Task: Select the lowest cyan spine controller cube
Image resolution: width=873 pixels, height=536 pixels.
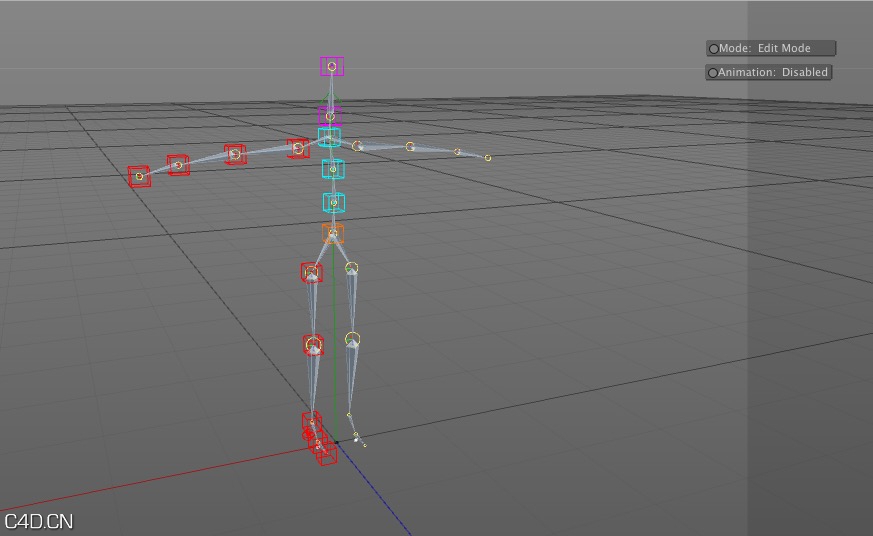Action: click(333, 203)
